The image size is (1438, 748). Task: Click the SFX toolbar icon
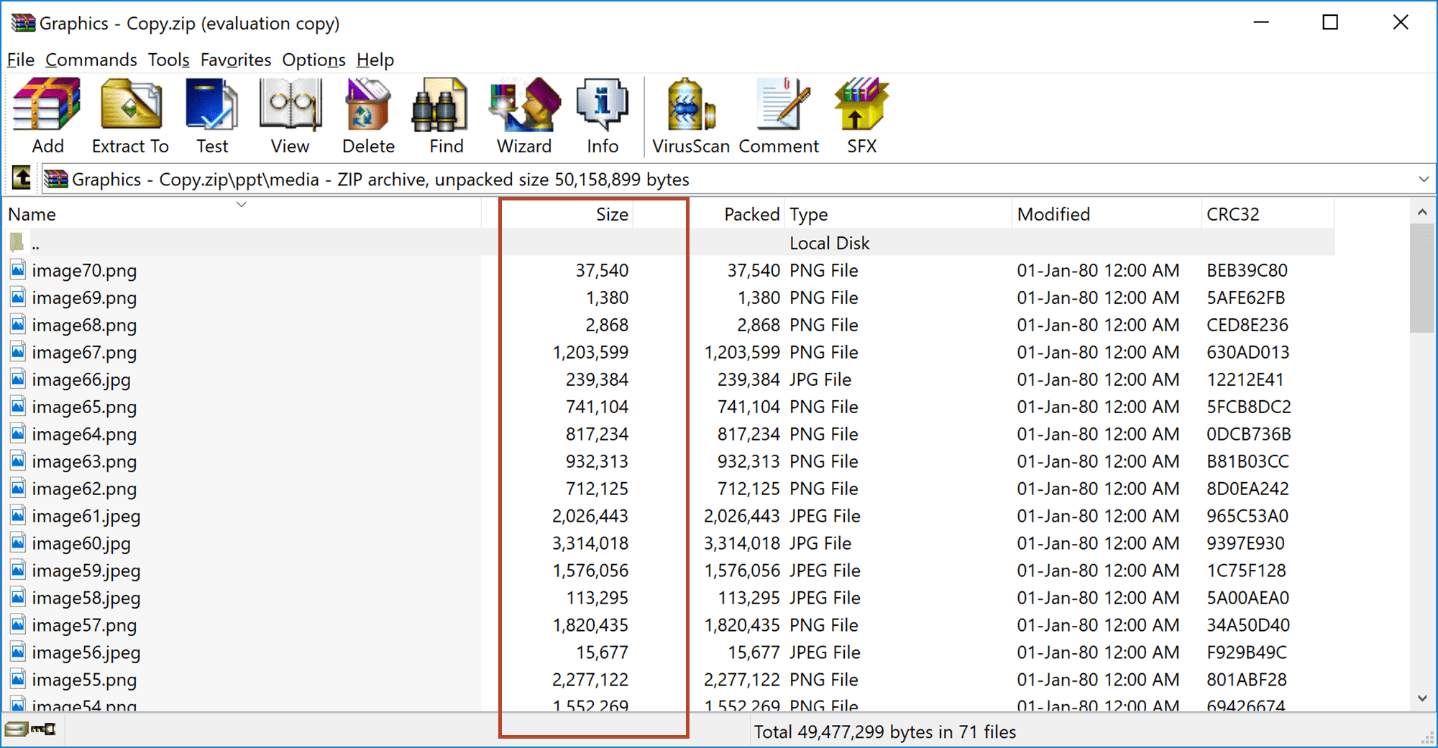click(x=861, y=116)
